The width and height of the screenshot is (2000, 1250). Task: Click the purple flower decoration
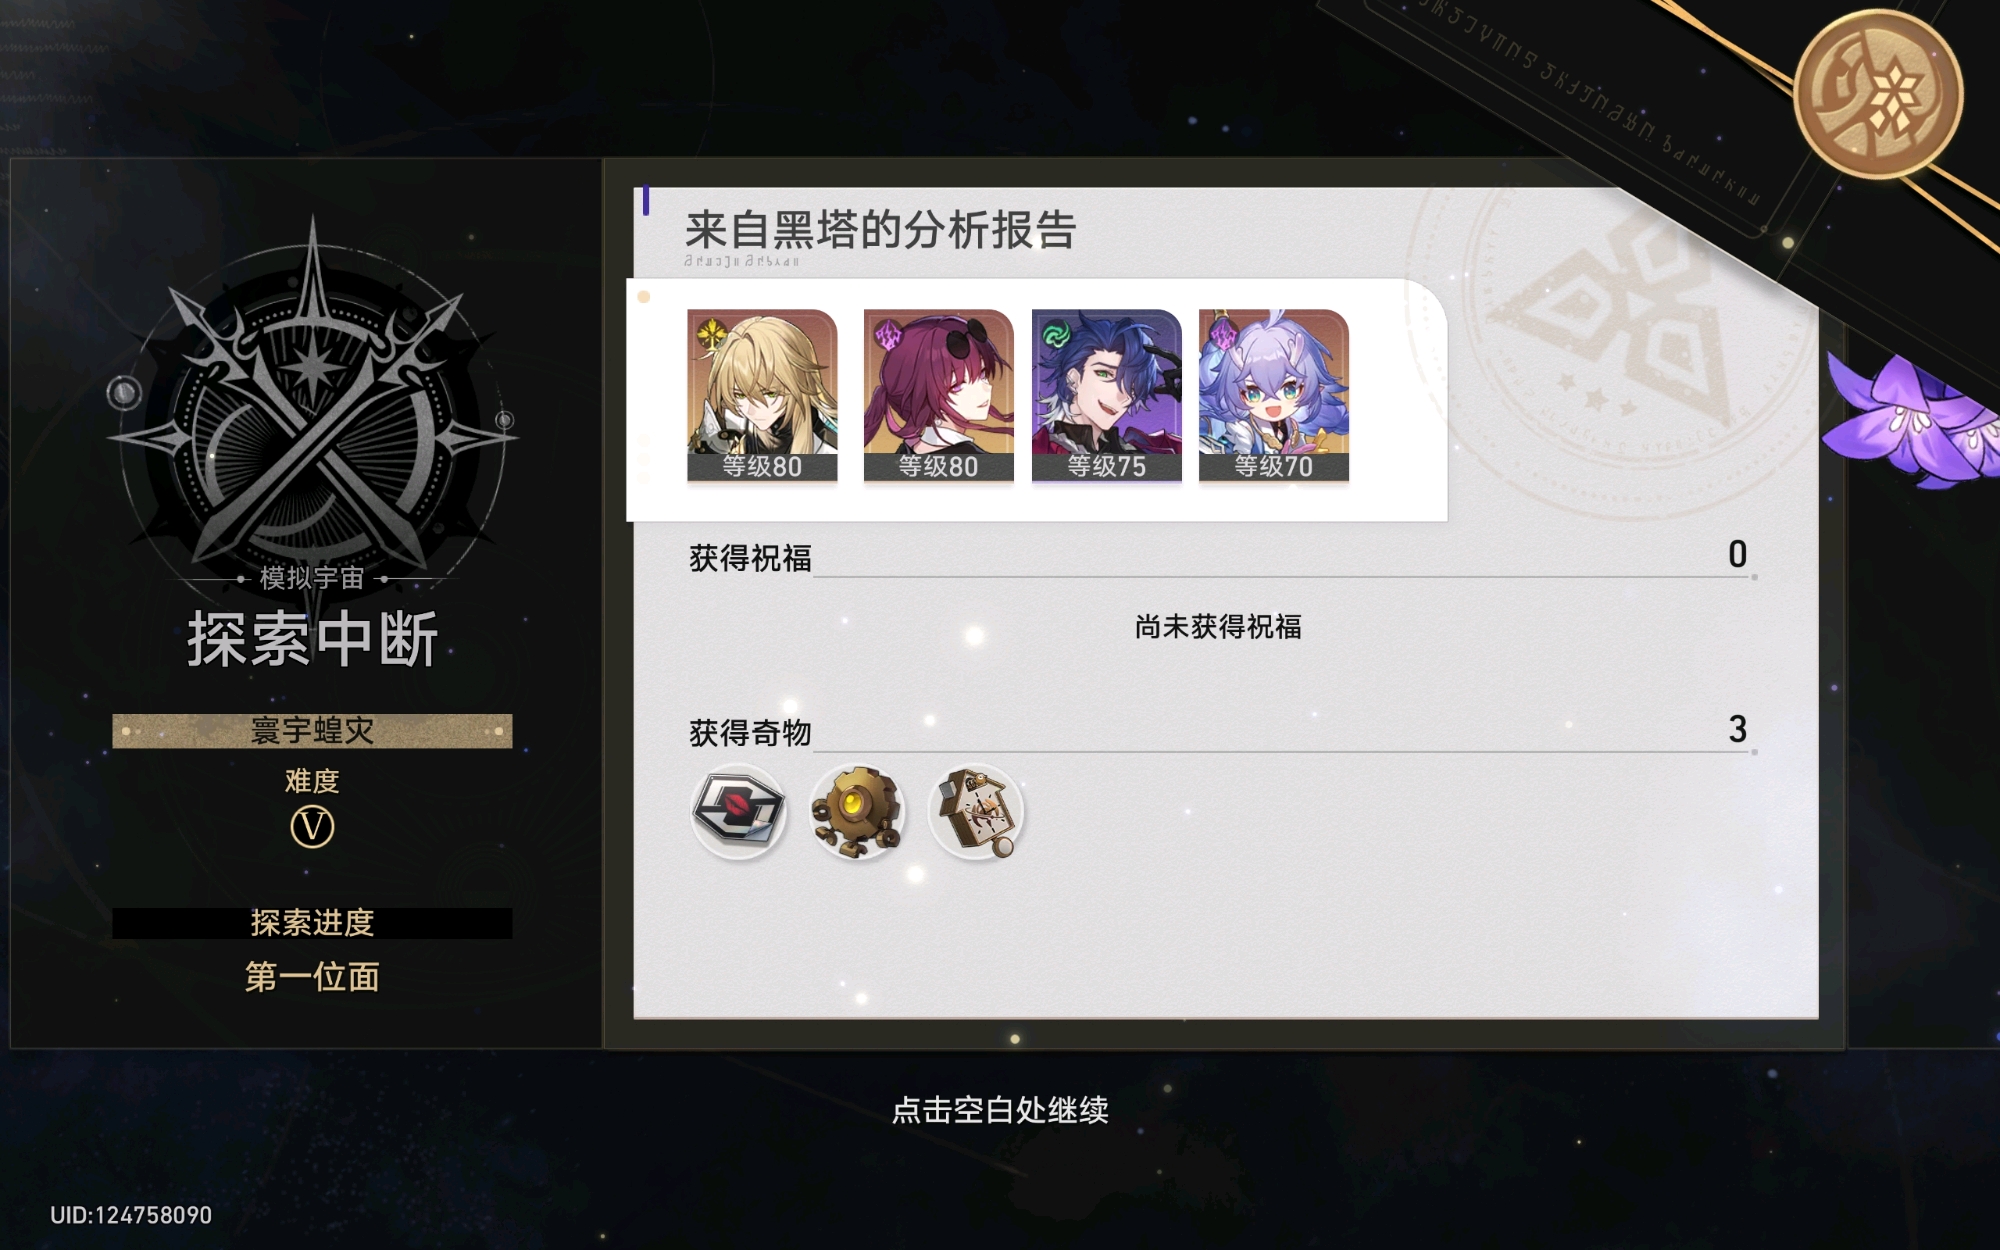1910,420
